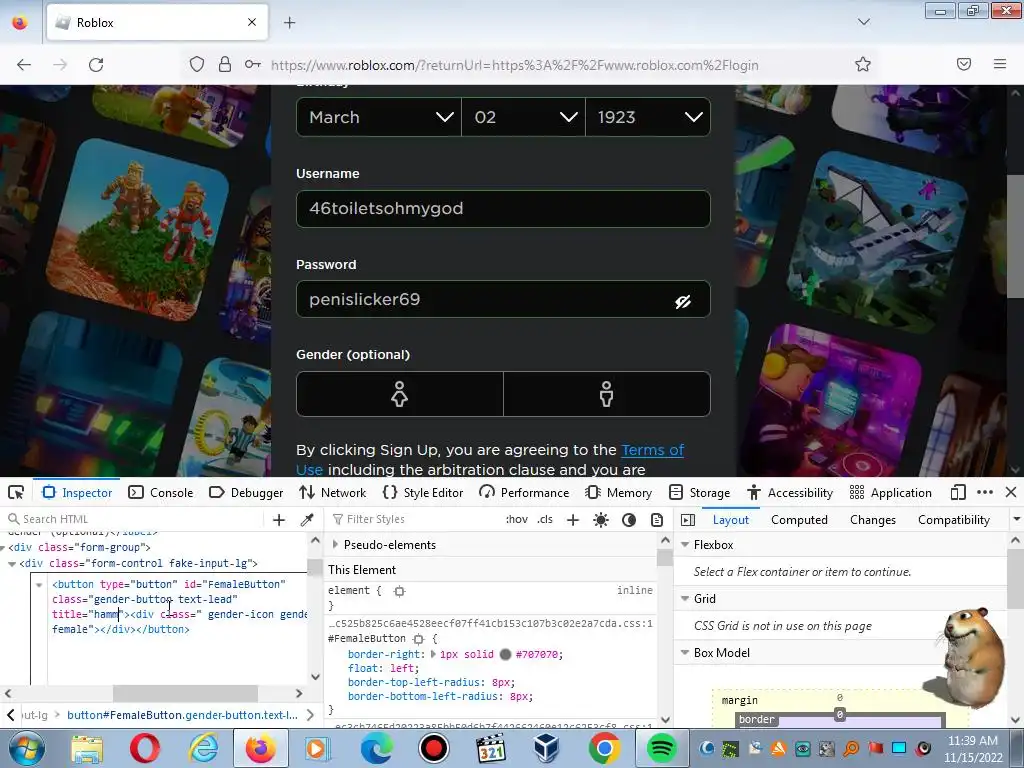
Task: Close the developer tools panel
Action: pos(1011,492)
